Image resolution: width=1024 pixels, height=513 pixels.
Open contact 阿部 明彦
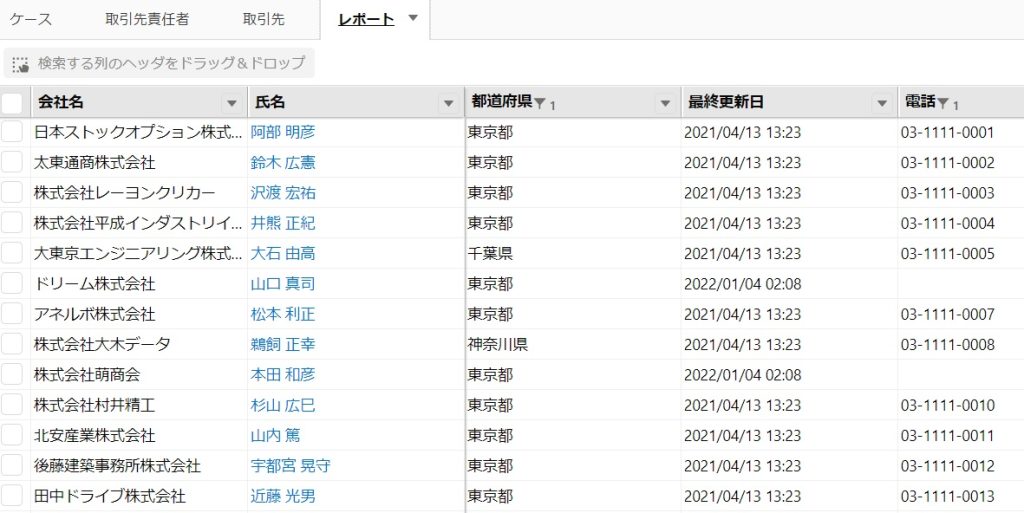click(x=283, y=132)
